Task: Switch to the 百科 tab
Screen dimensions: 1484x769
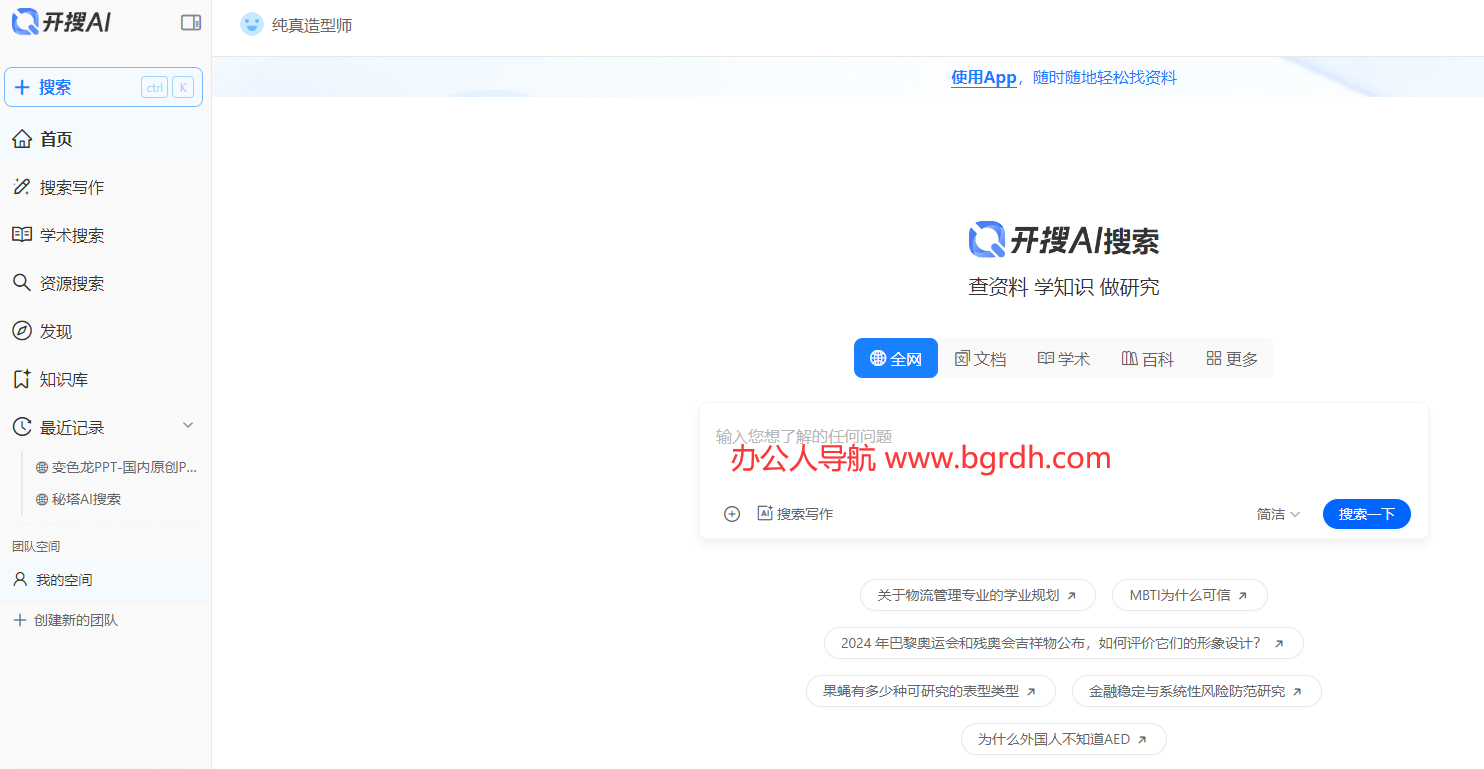Action: [x=1148, y=358]
